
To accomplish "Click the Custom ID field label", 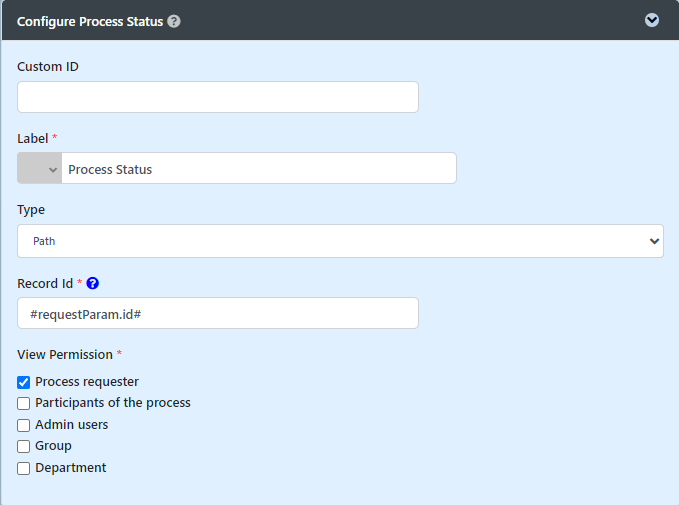I will click(48, 67).
